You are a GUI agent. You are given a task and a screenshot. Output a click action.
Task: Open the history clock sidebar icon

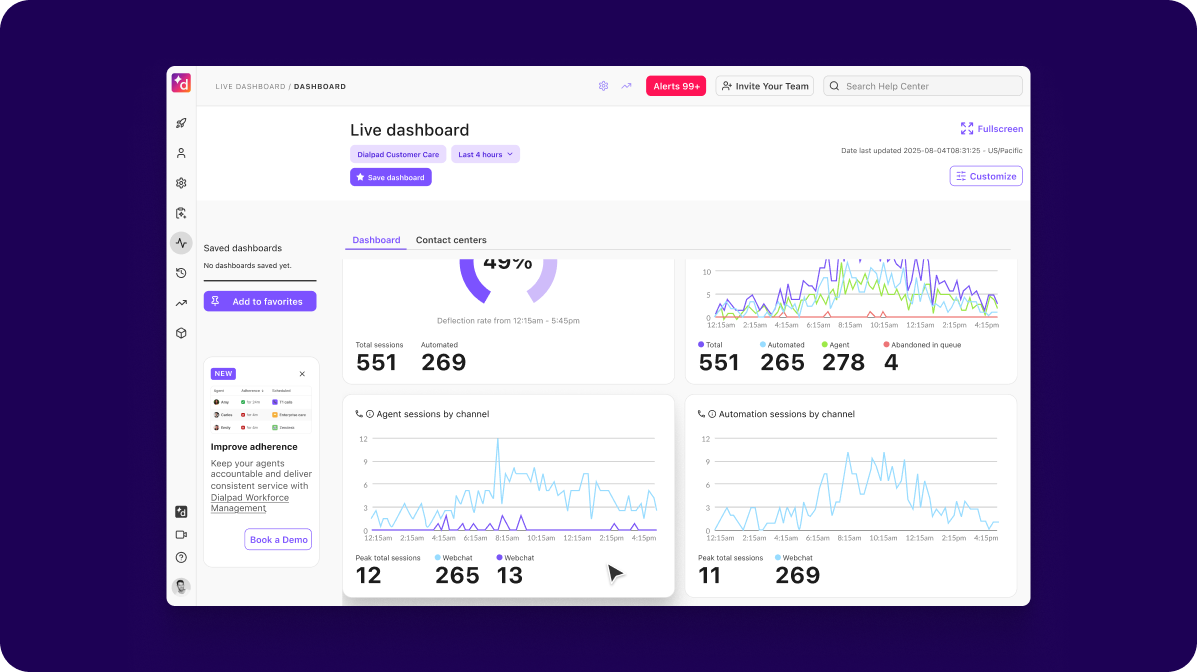coord(181,273)
